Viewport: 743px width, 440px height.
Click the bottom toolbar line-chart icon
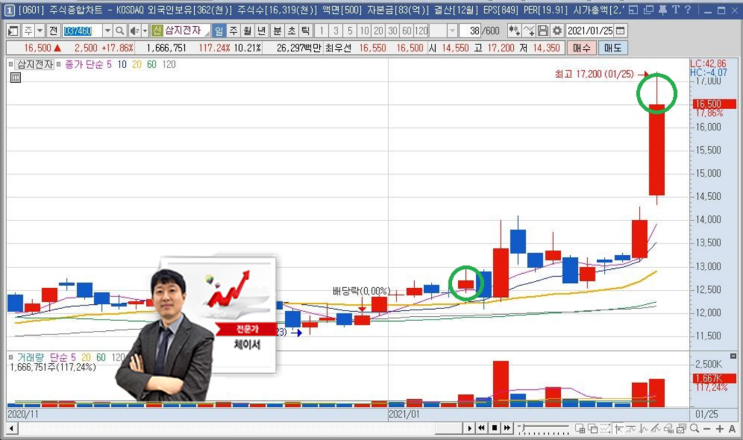605,429
